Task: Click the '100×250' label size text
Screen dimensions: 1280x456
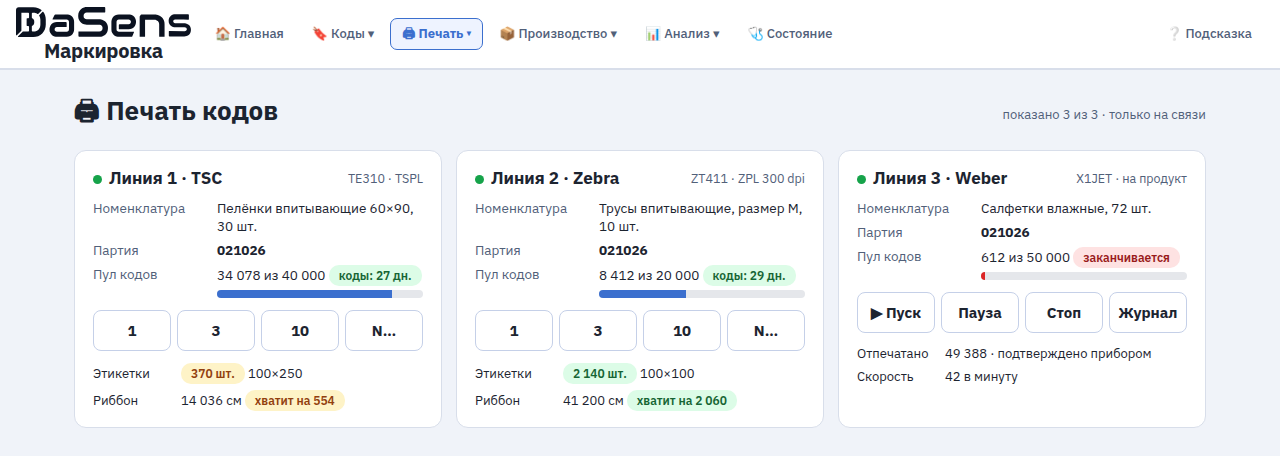Action: coord(275,374)
